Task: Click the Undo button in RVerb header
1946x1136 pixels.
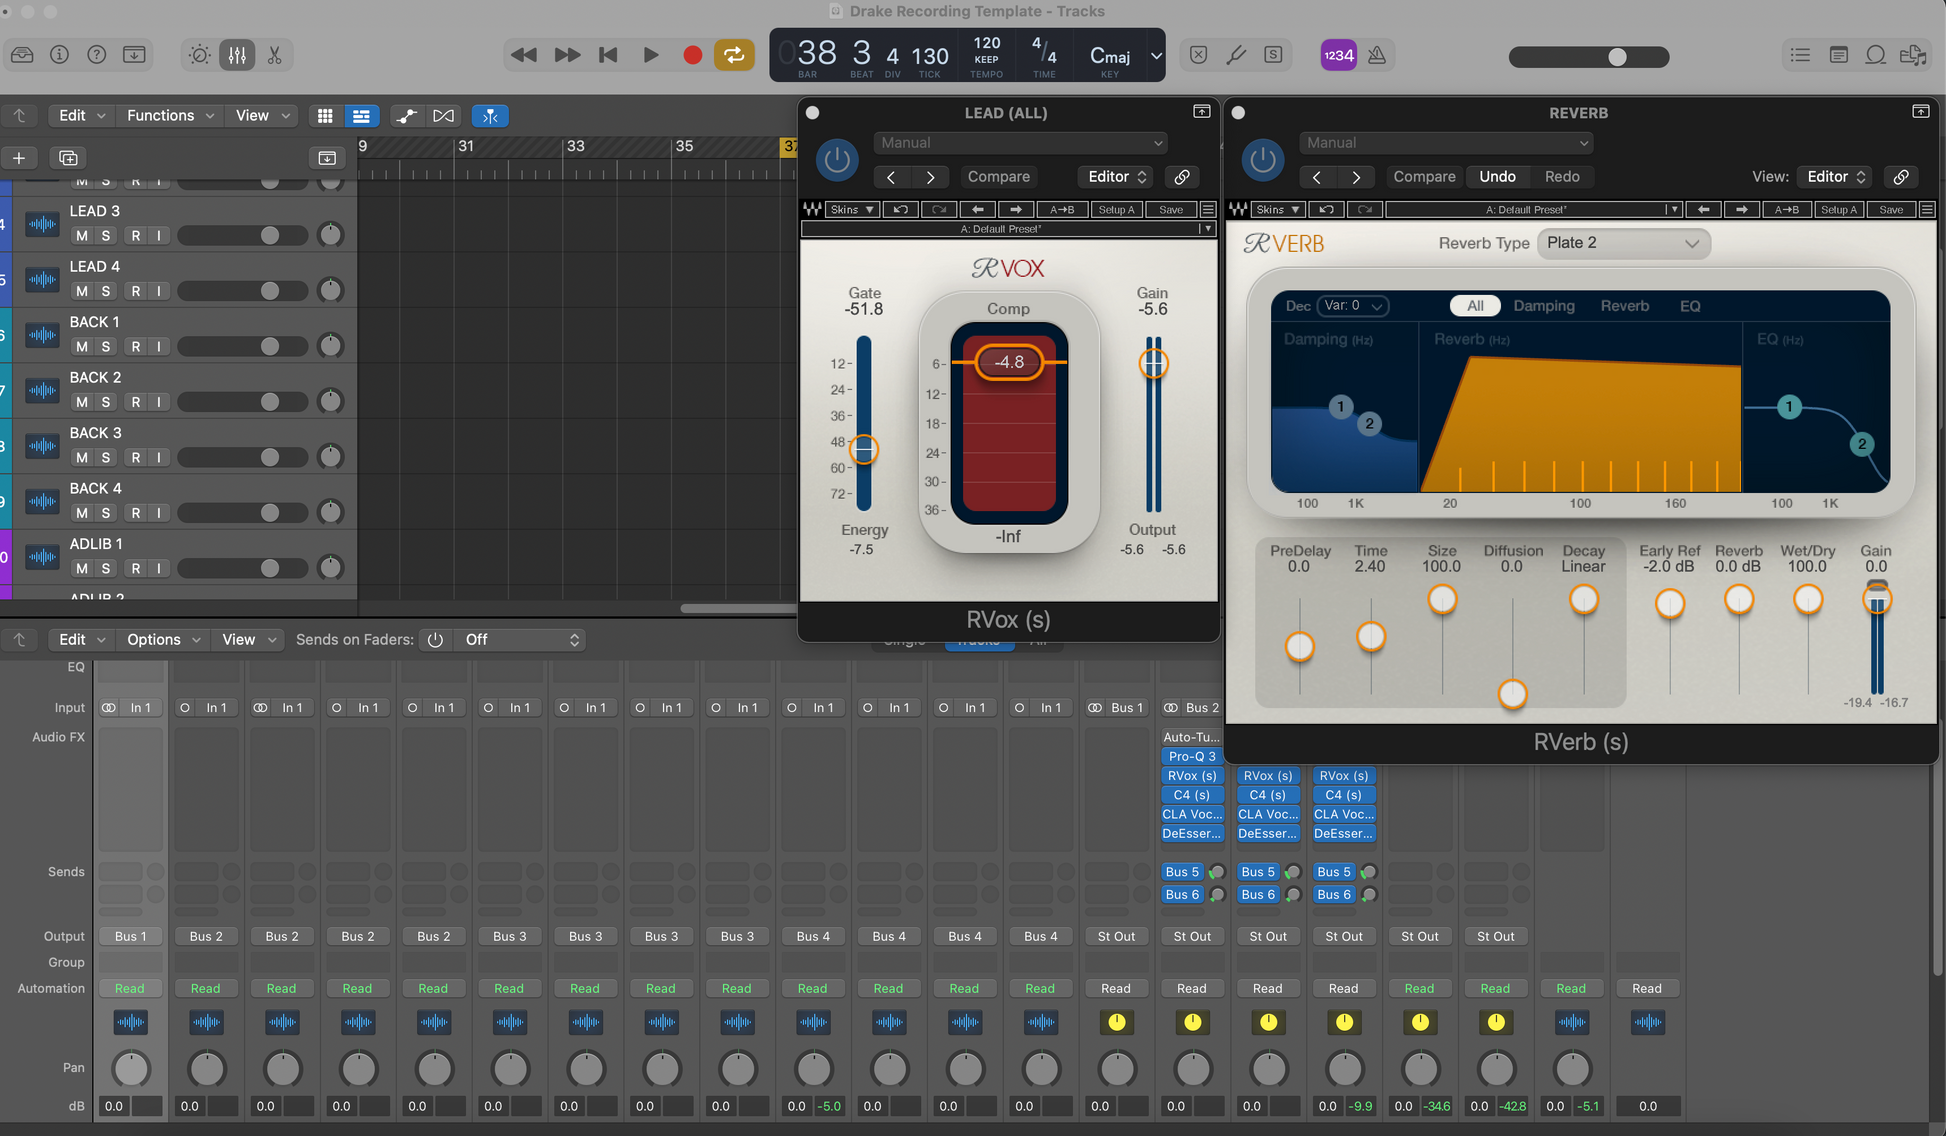Action: click(1496, 177)
